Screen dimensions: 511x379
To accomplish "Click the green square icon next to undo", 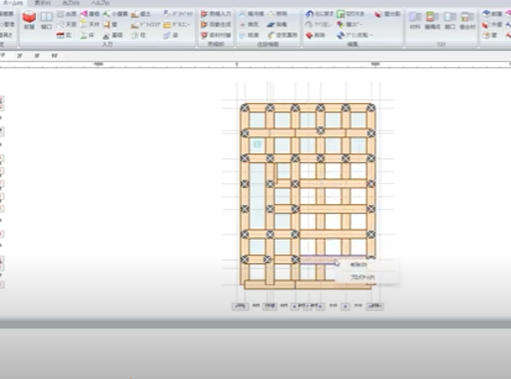I will coord(340,14).
